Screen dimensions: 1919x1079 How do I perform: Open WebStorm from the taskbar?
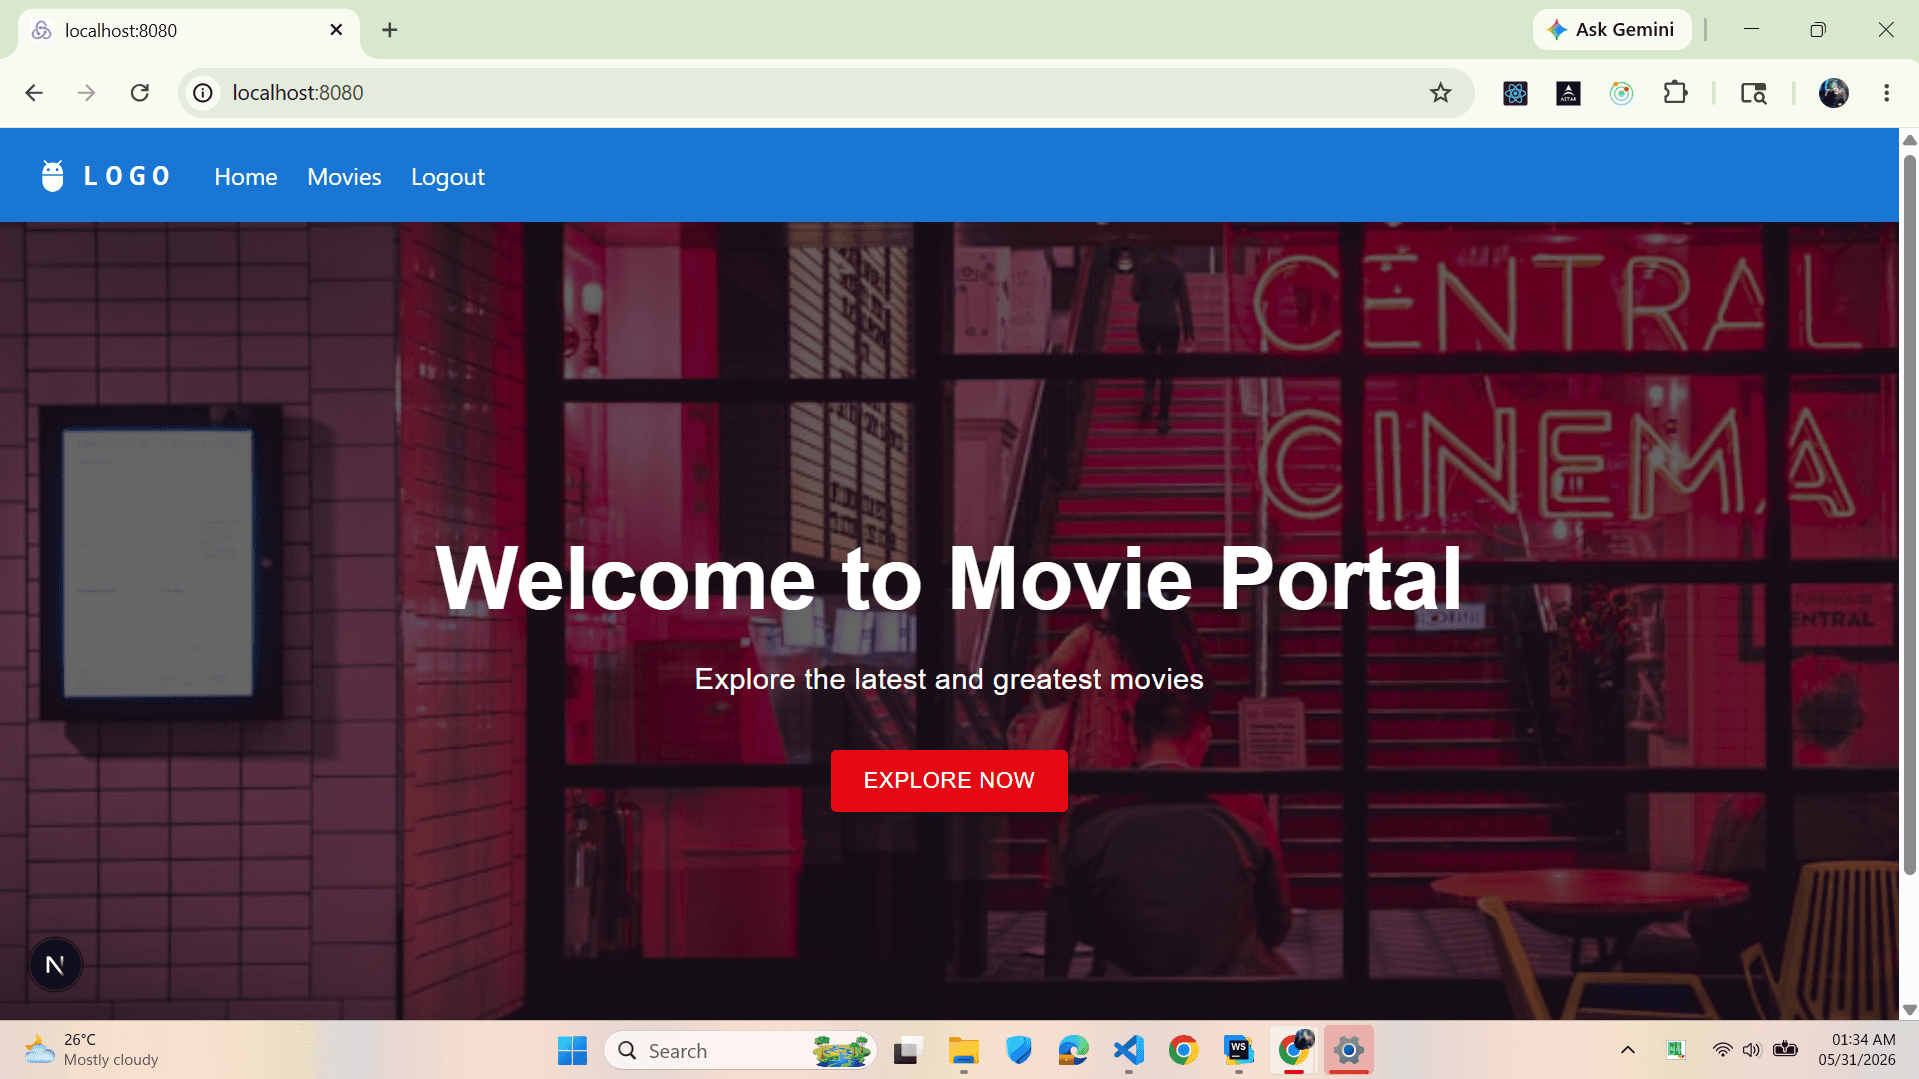[1239, 1050]
